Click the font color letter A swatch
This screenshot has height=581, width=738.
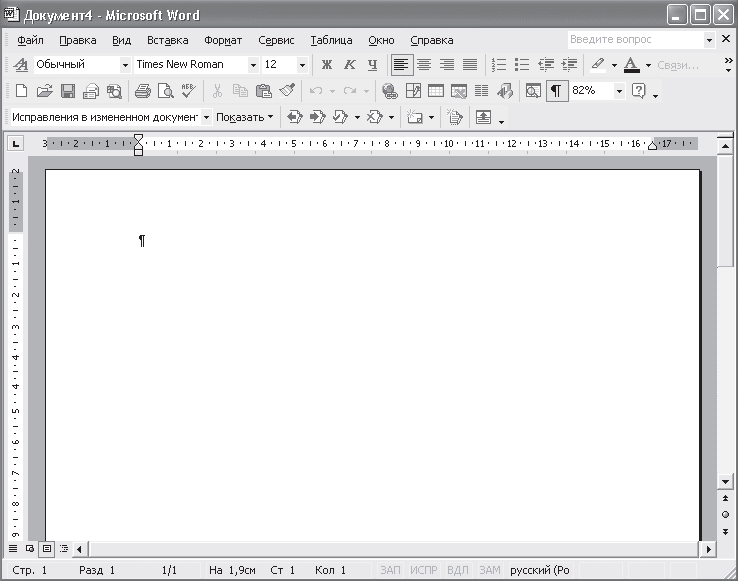(630, 65)
